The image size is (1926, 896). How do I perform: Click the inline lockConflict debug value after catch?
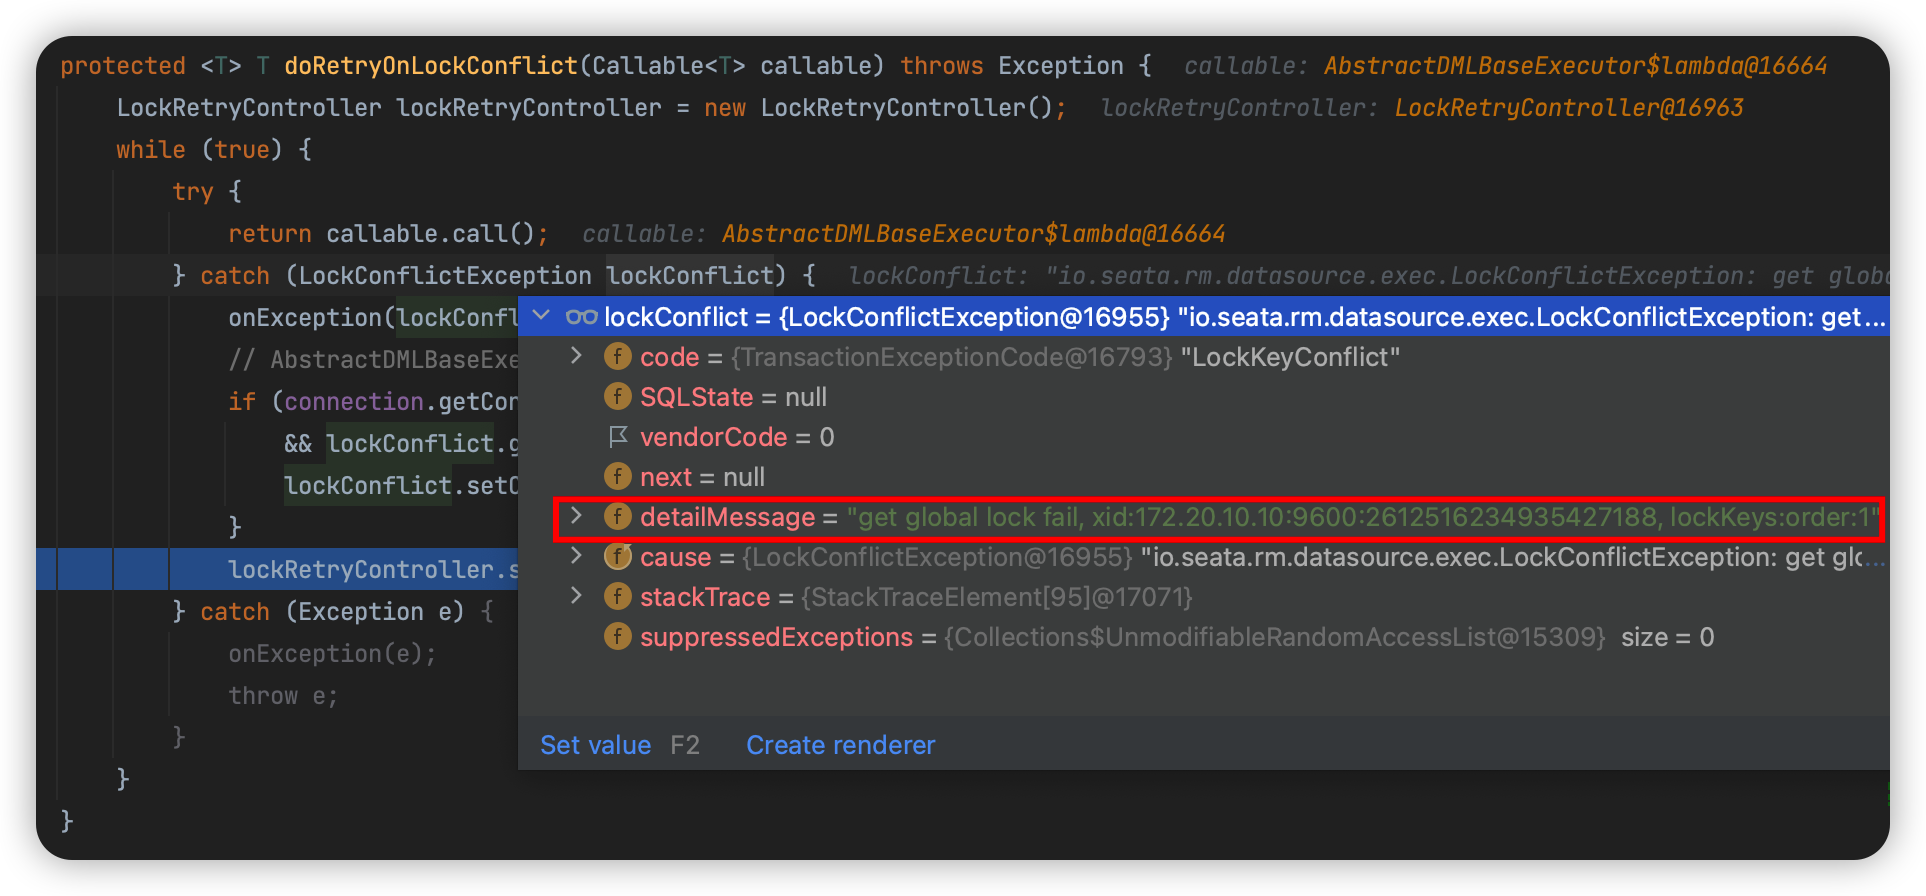1368,276
